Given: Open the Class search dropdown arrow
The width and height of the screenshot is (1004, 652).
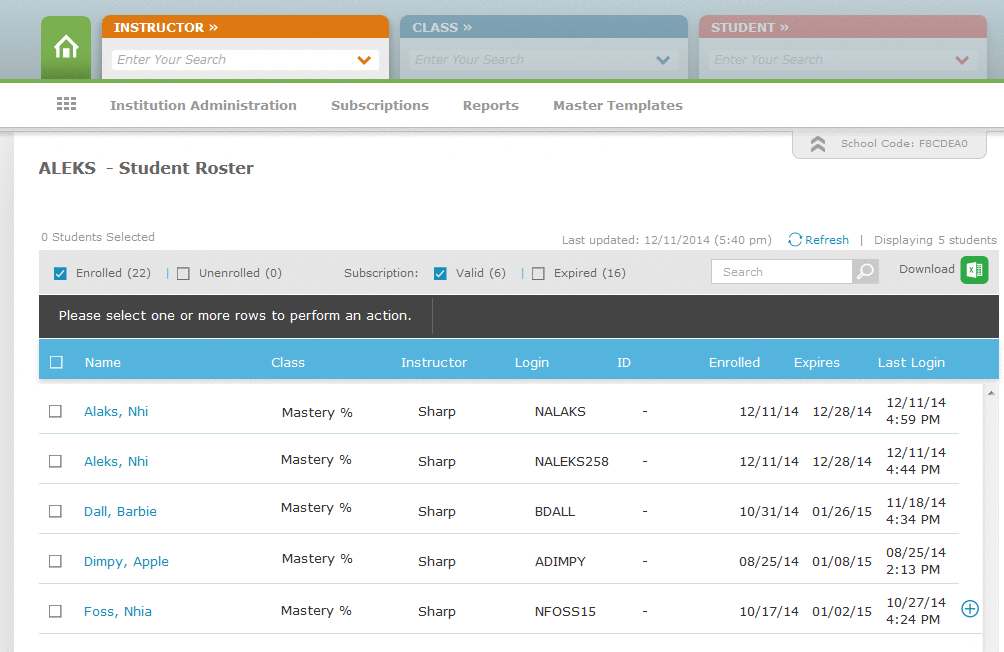Looking at the screenshot, I should [x=663, y=60].
